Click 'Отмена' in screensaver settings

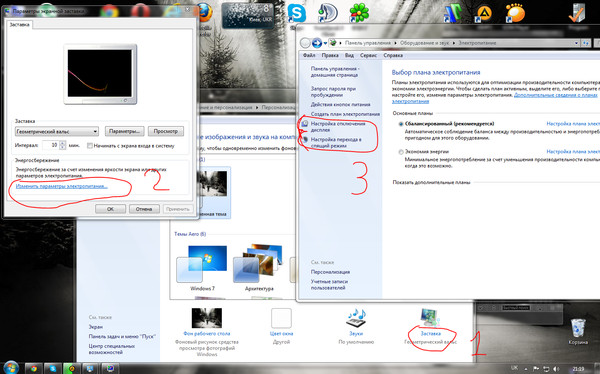click(x=144, y=209)
